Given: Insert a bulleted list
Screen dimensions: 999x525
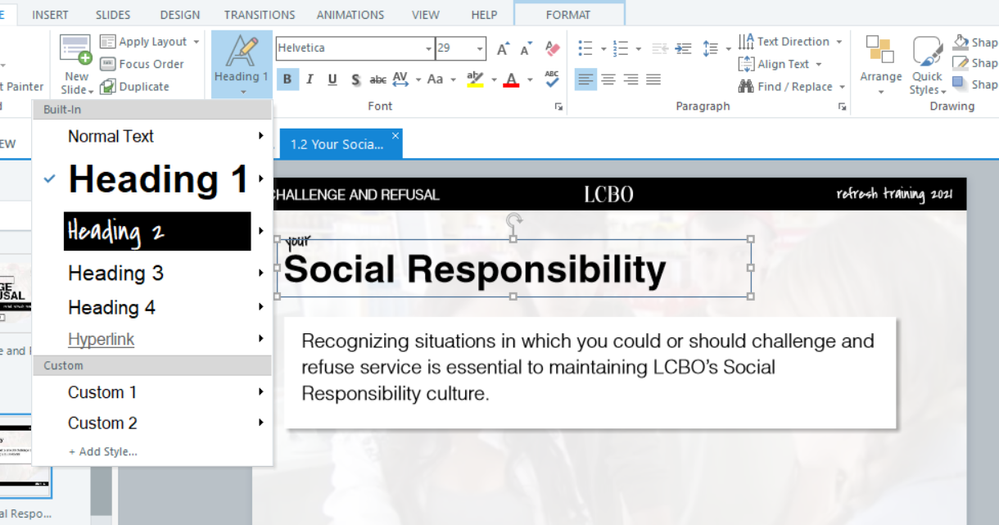Looking at the screenshot, I should click(586, 48).
